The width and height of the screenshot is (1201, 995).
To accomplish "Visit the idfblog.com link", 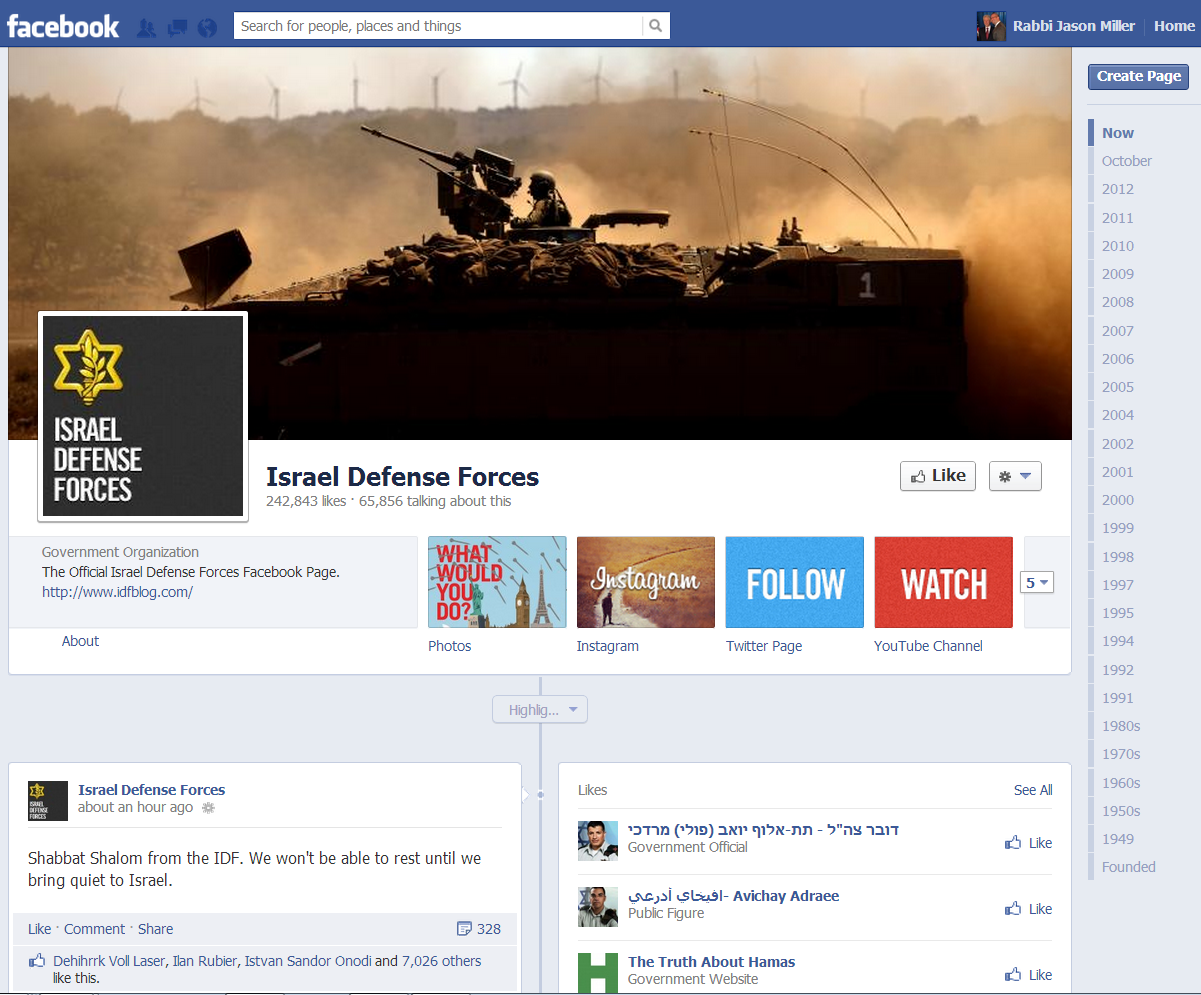I will point(117,592).
